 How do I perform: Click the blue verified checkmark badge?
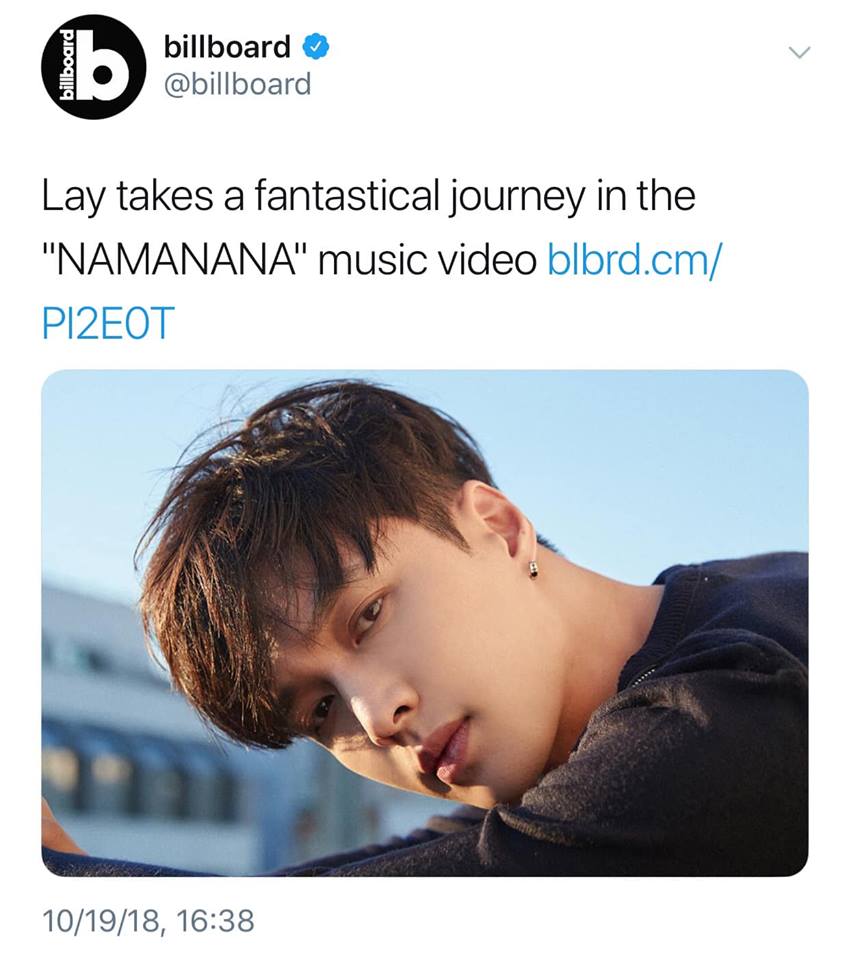(x=317, y=47)
